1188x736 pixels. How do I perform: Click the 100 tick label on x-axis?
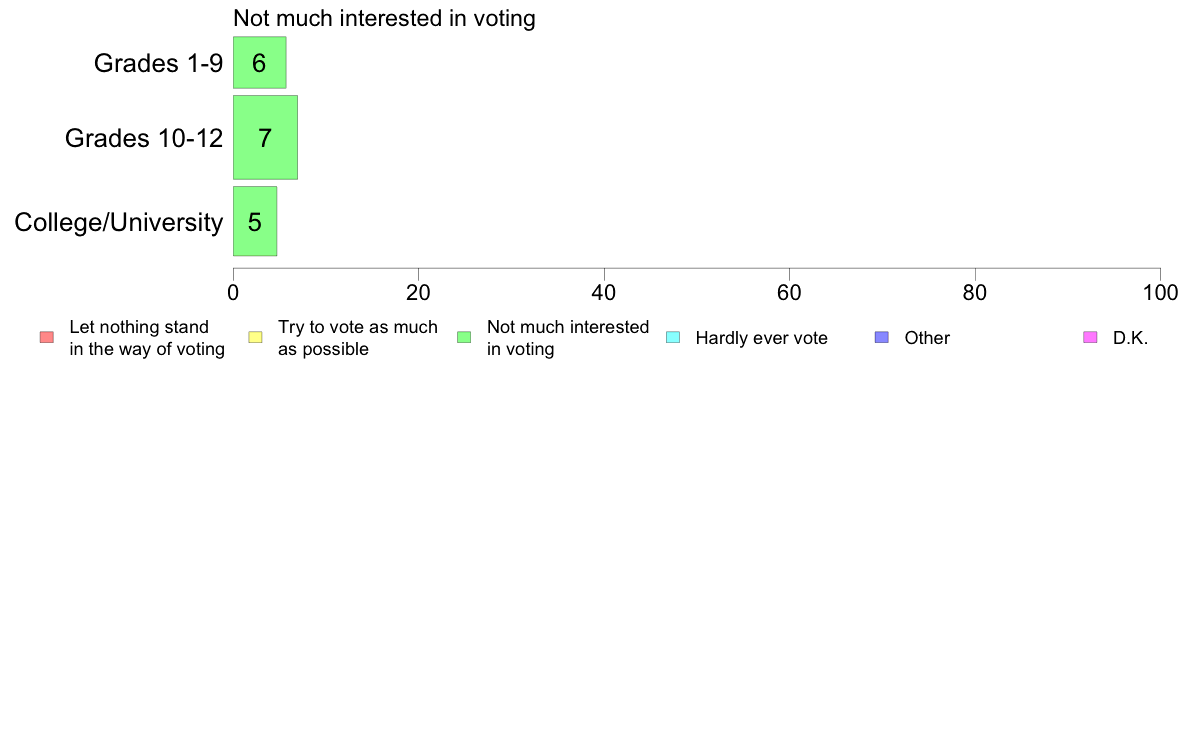point(1159,292)
